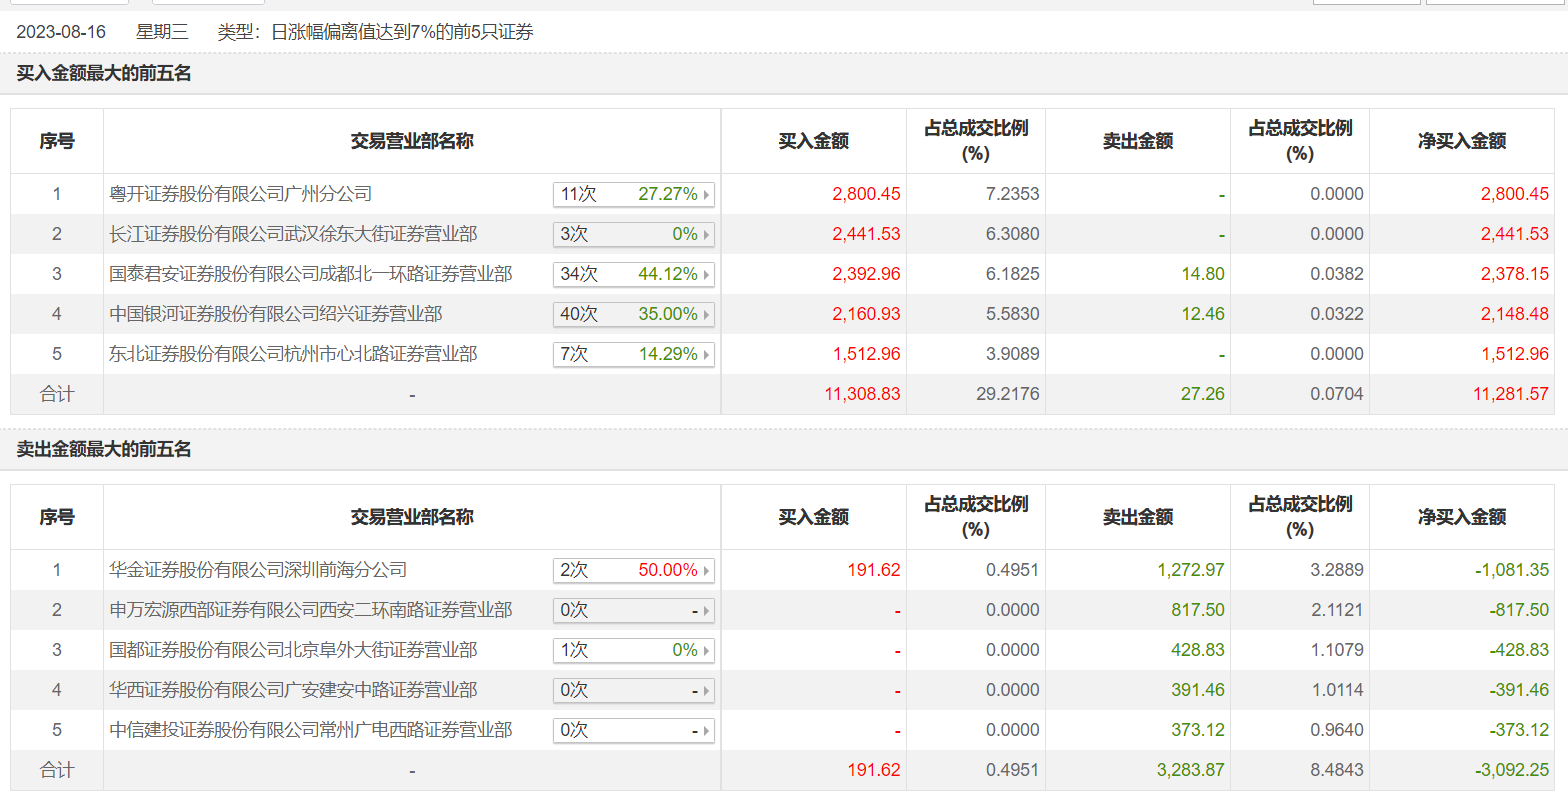Click ratio value 7.2353
The height and width of the screenshot is (793, 1568).
click(x=1013, y=194)
